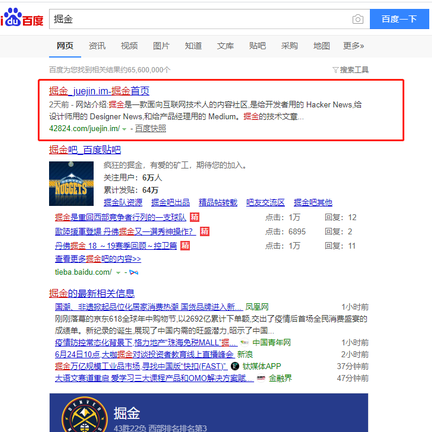Click the 关注用户: 6万人 text
432x432 pixels.
pyautogui.click(x=133, y=178)
